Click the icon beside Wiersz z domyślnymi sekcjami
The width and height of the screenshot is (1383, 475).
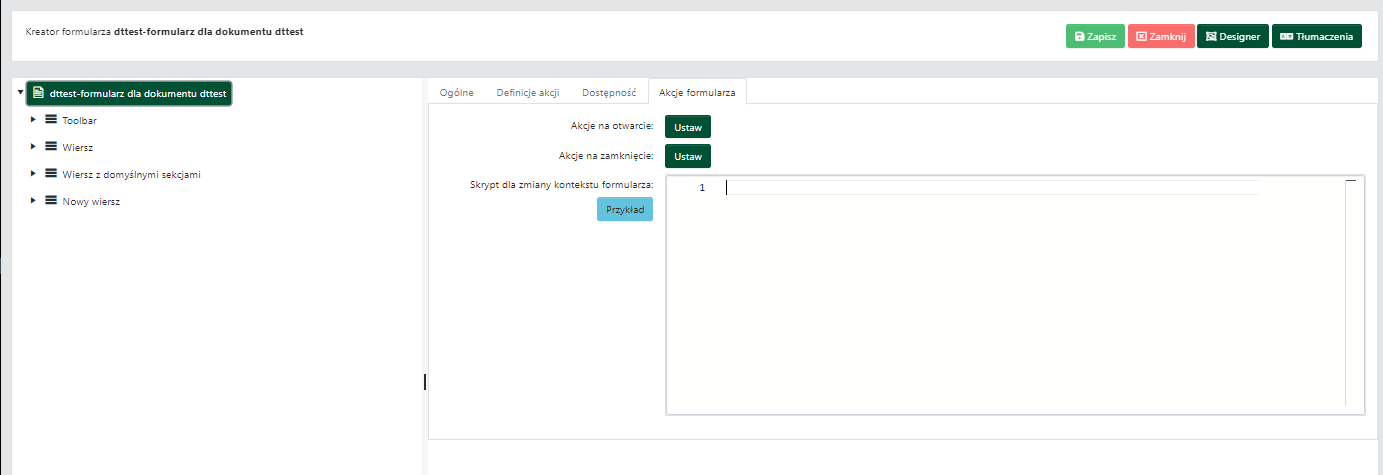(x=51, y=174)
